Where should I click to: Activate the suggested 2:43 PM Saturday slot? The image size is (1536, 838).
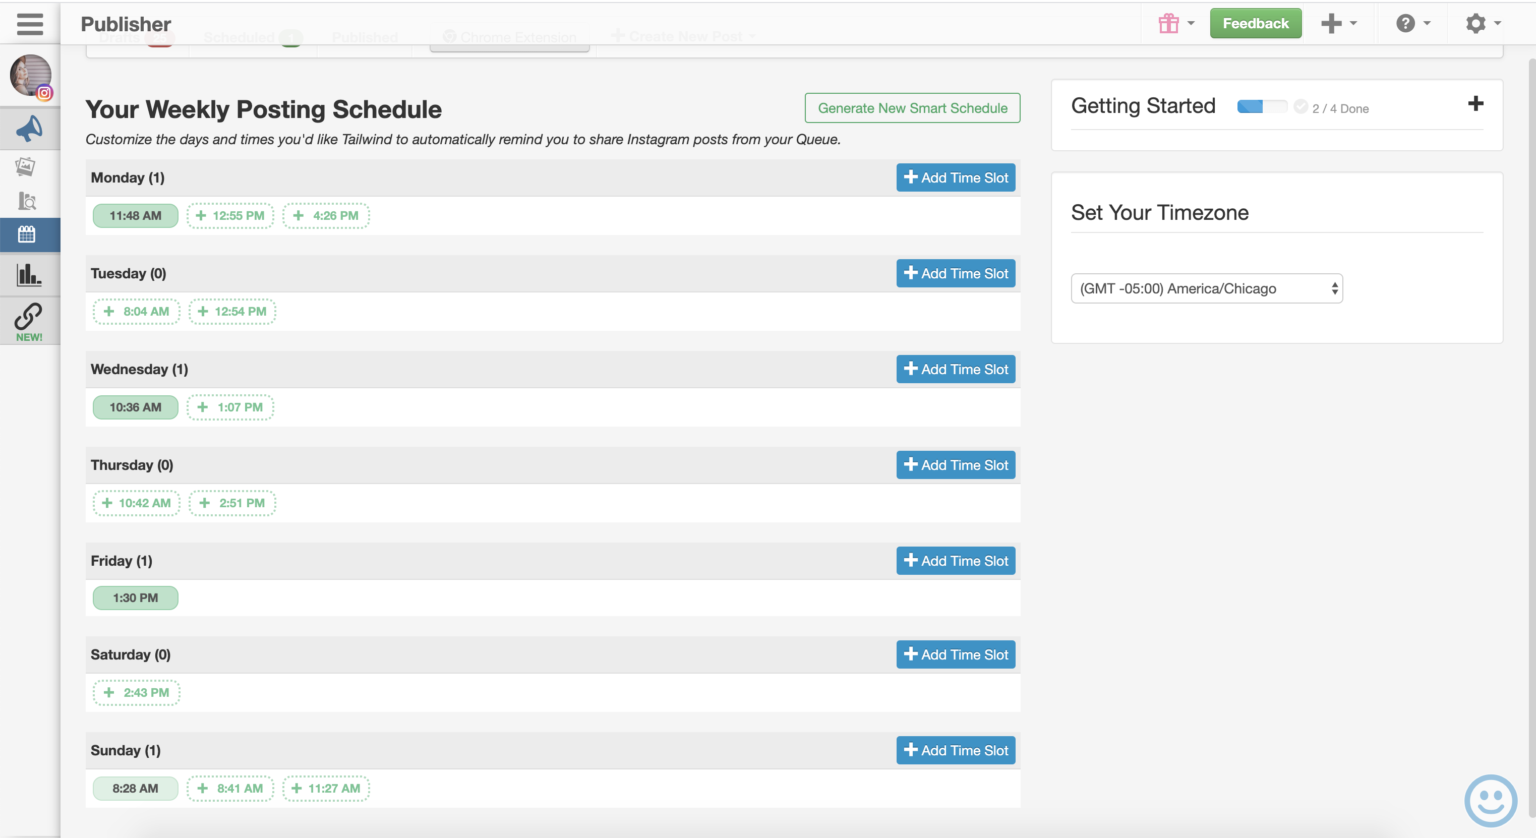(136, 692)
